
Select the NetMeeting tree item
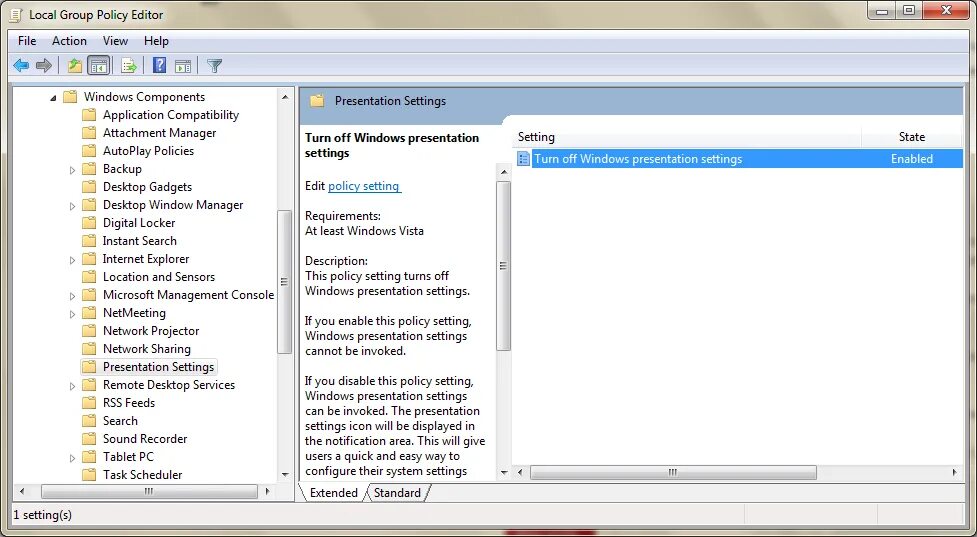134,313
